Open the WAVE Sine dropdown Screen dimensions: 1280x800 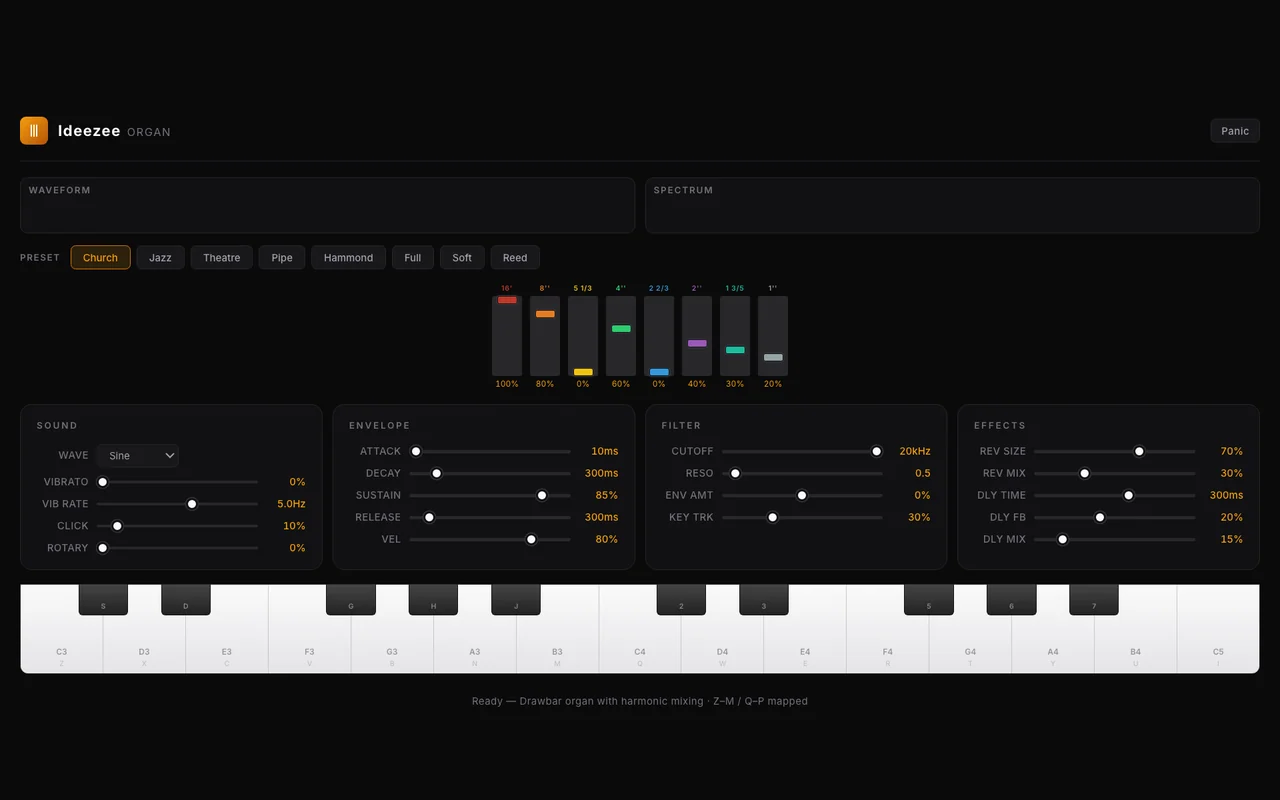pos(138,456)
